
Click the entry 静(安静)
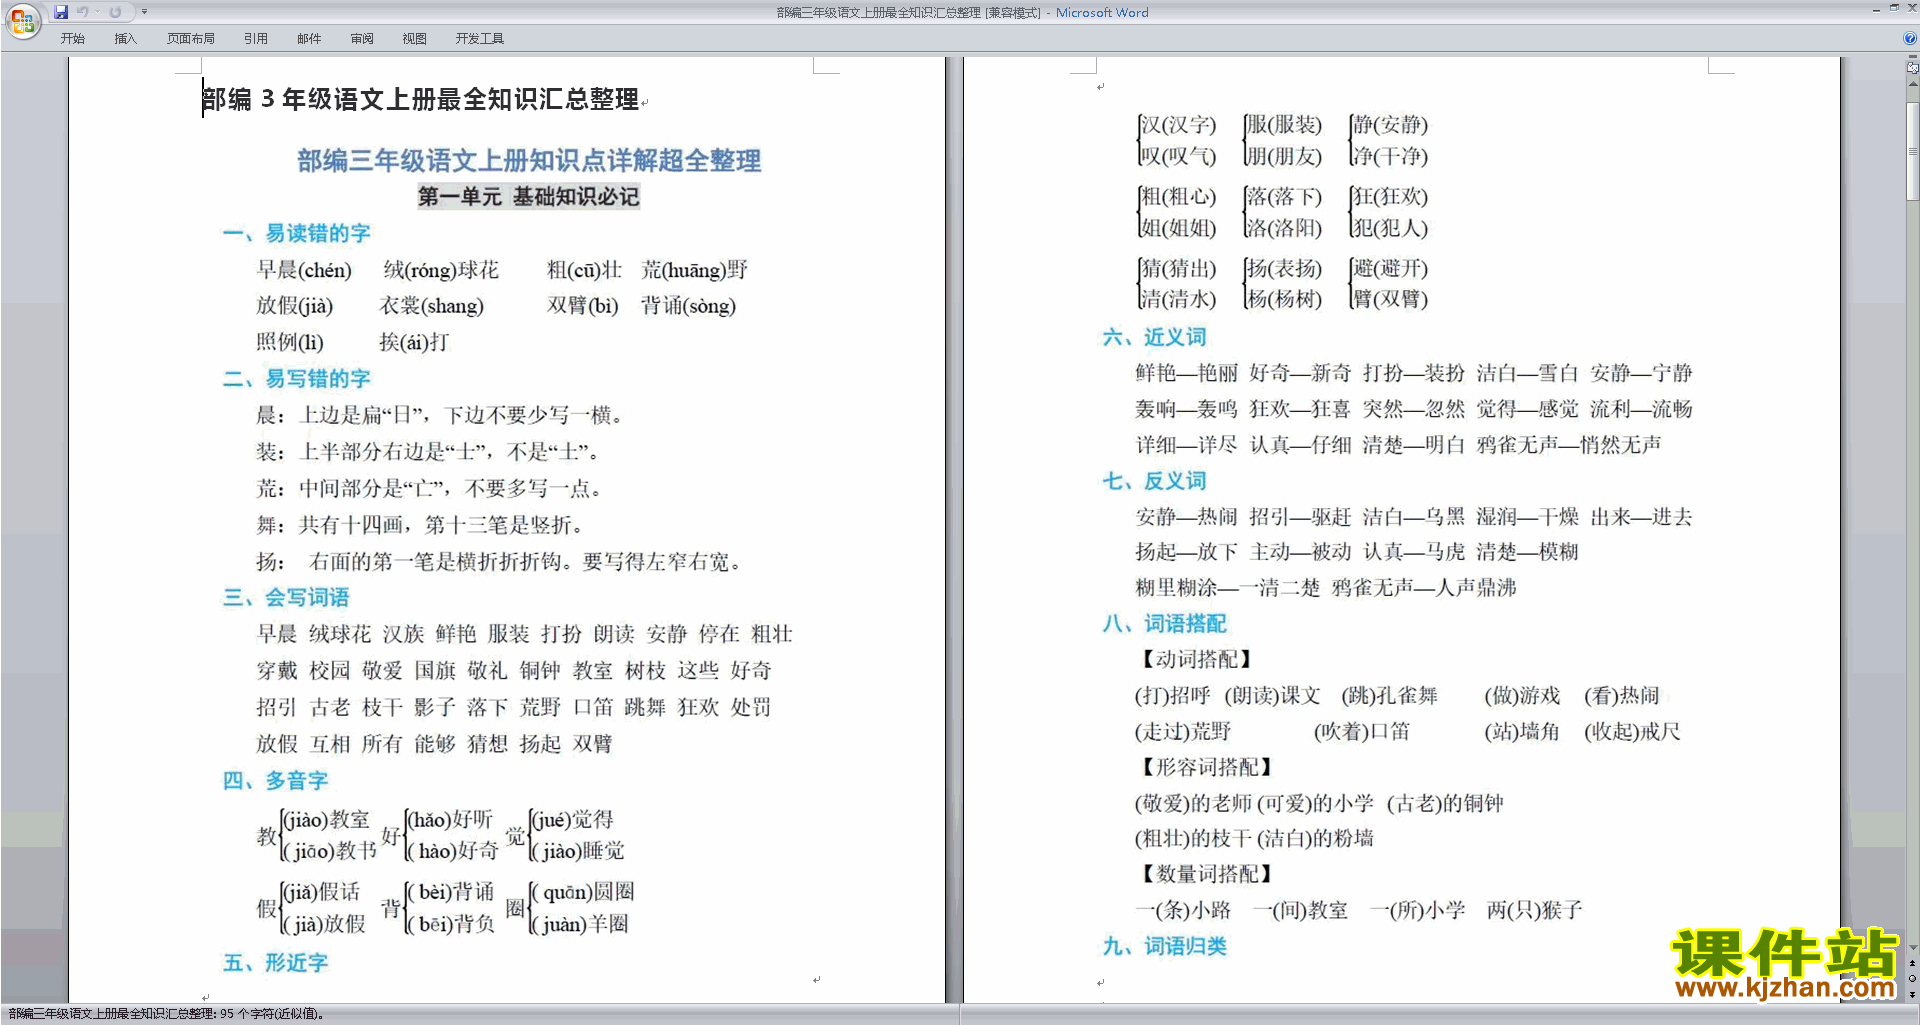tap(1390, 125)
